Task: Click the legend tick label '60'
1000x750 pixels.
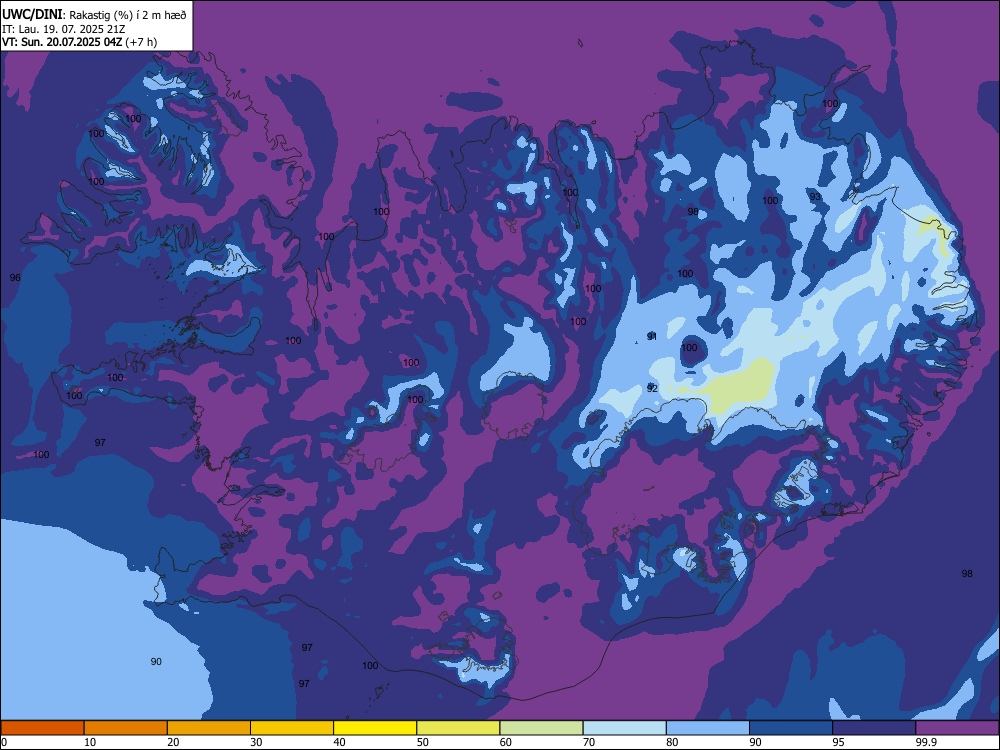Action: (506, 742)
